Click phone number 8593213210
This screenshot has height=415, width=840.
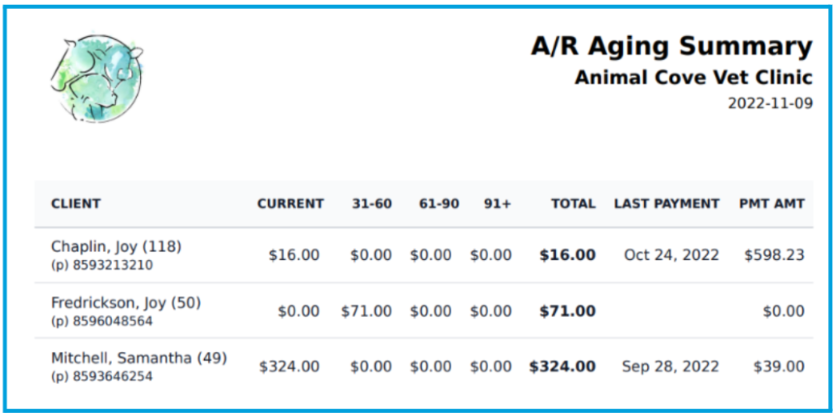pos(102,265)
